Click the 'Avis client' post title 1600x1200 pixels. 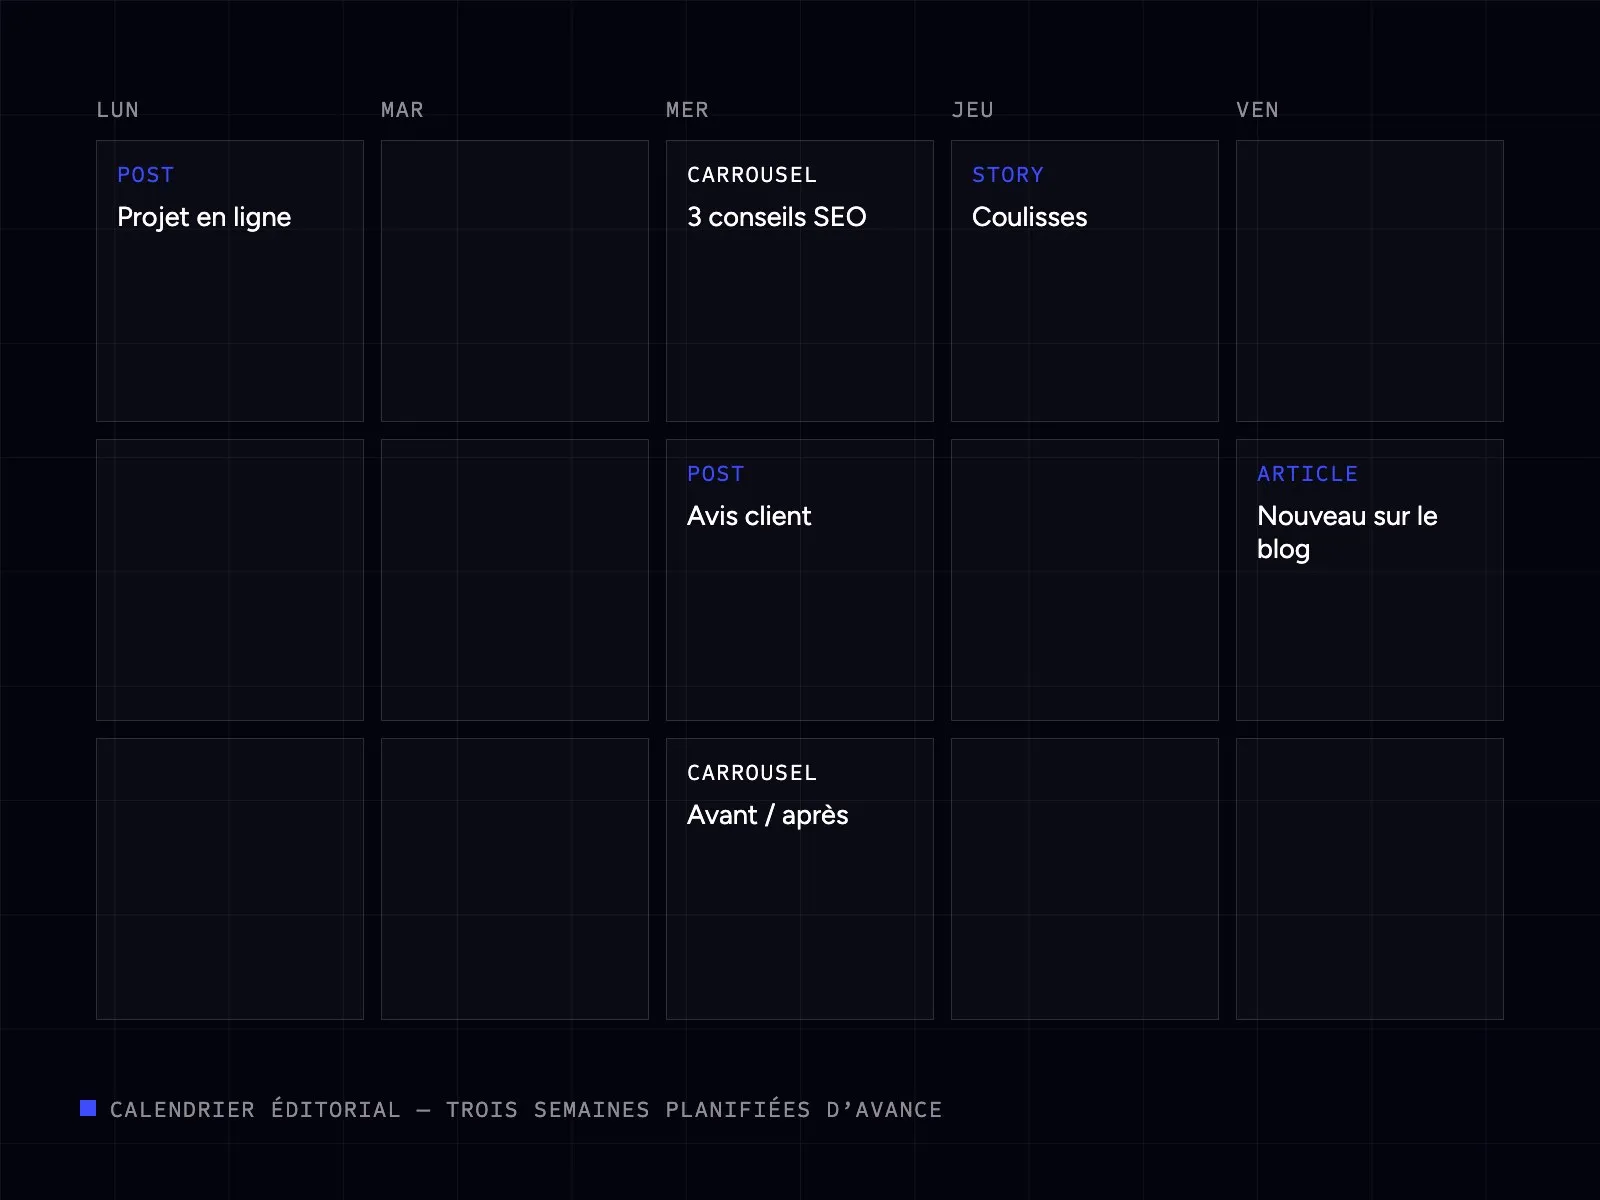(x=749, y=516)
